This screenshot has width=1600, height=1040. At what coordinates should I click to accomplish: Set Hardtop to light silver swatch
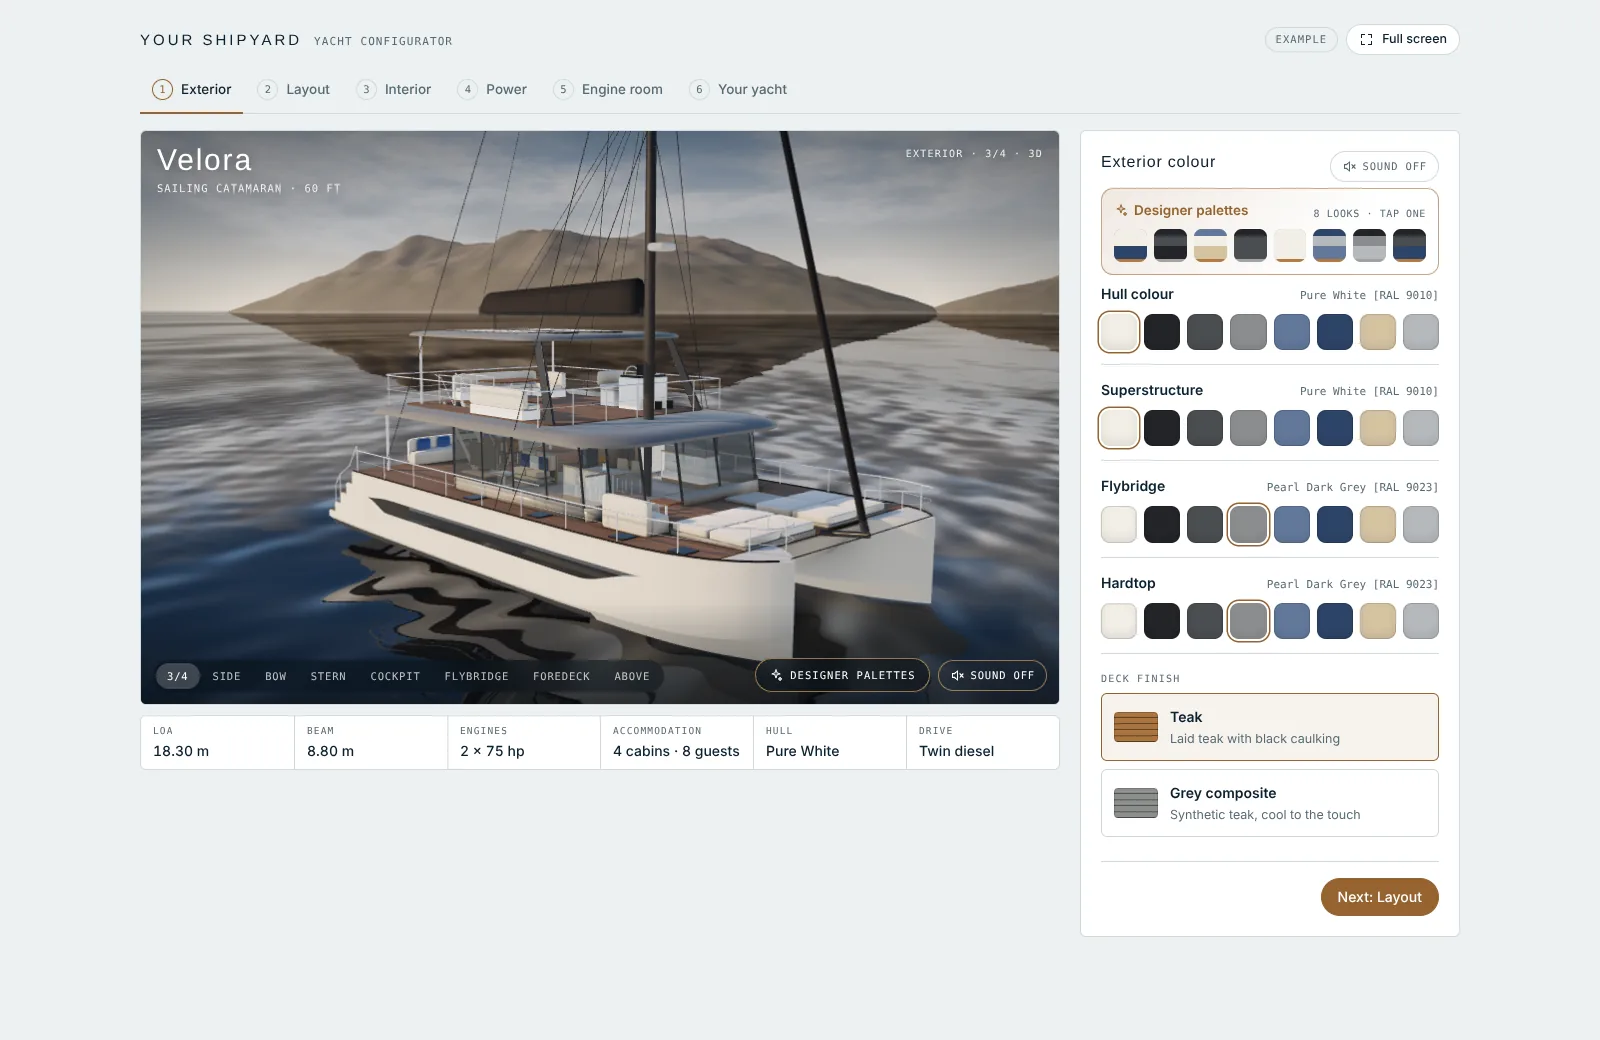click(x=1421, y=621)
